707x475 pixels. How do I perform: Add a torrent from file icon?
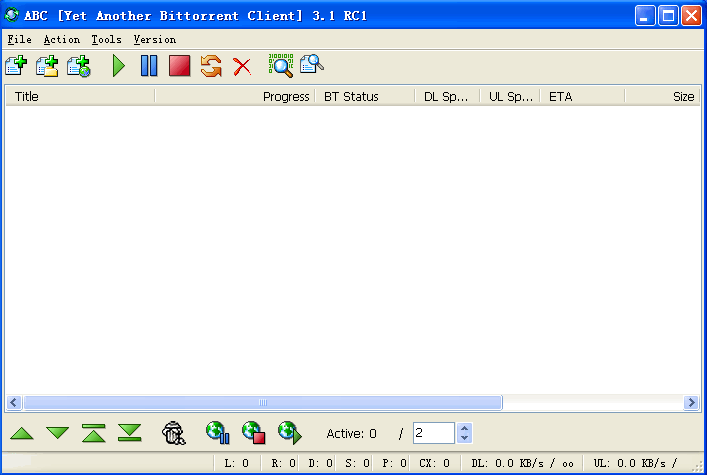(x=16, y=66)
